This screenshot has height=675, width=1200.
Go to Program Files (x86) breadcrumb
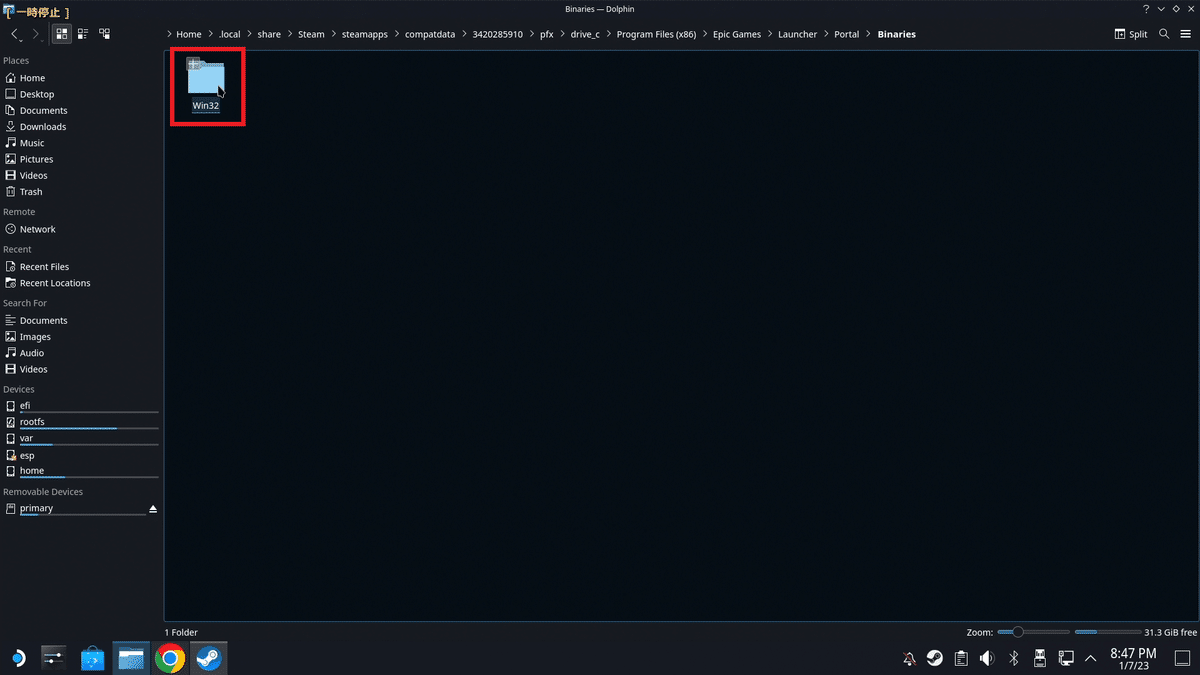point(656,34)
